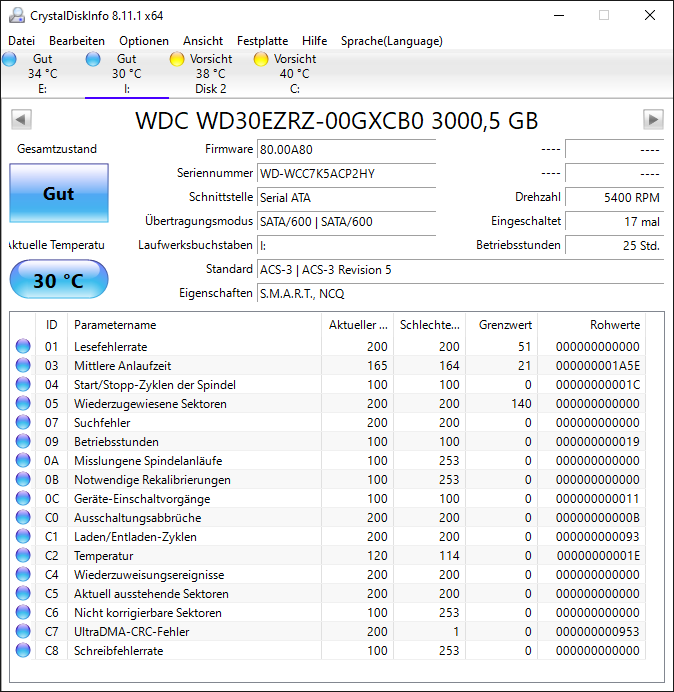This screenshot has width=674, height=692.
Task: Click status icon for Nicht korrigierbare Sektoren
Action: click(x=23, y=612)
